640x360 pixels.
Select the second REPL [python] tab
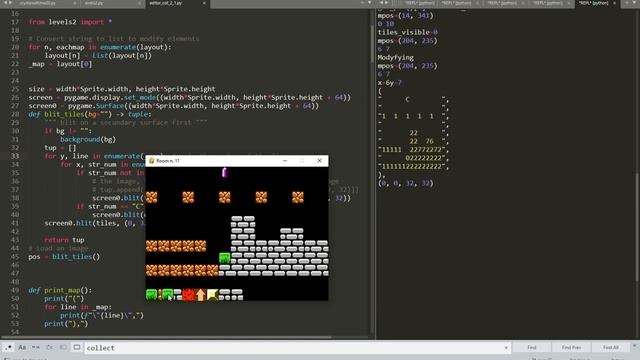[460, 3]
